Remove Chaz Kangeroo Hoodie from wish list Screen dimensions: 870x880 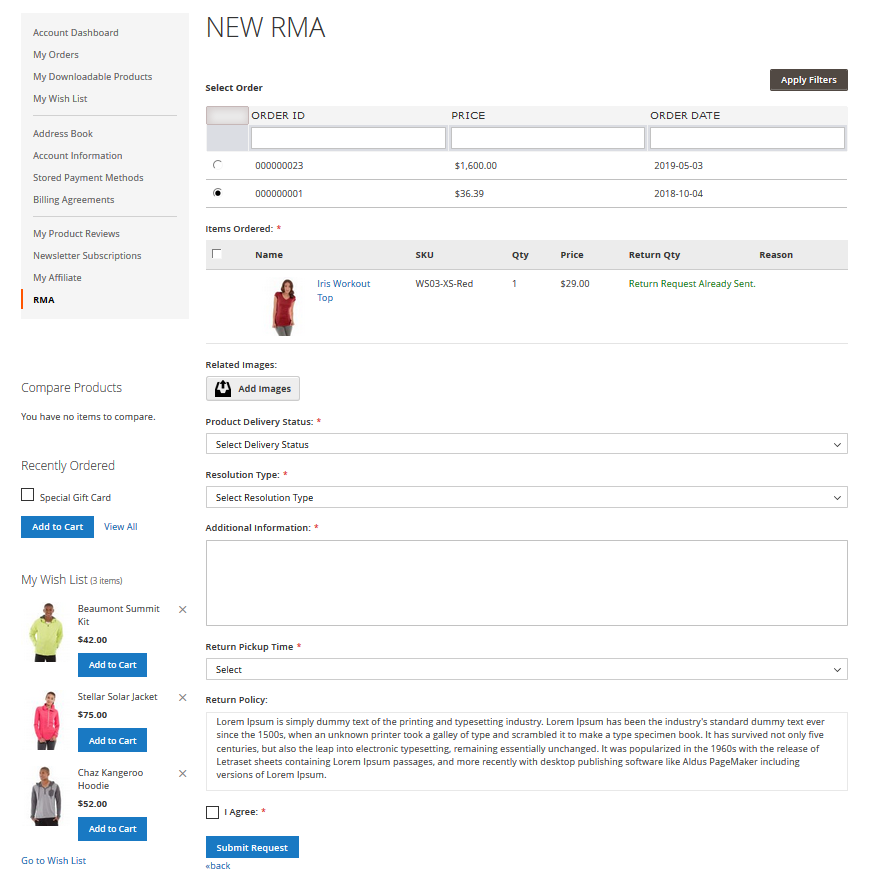[x=182, y=773]
